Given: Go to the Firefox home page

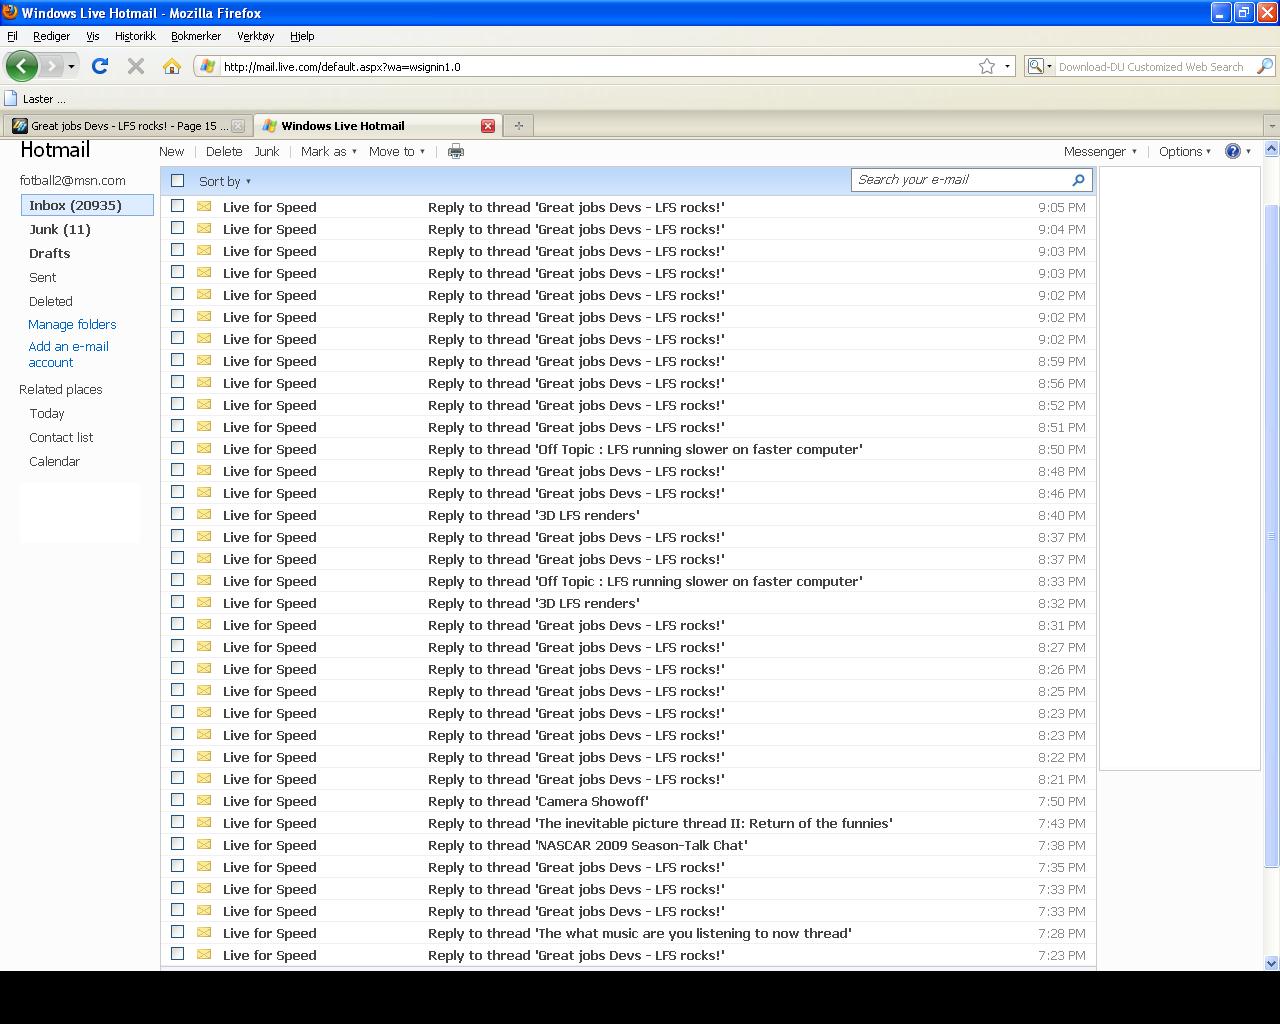Looking at the screenshot, I should point(172,66).
